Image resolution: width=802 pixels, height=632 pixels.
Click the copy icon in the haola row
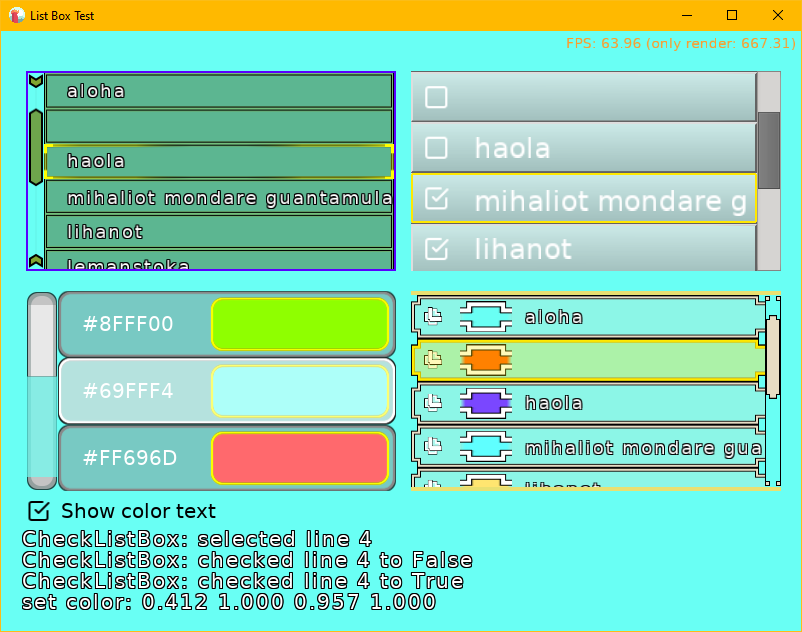click(x=433, y=403)
